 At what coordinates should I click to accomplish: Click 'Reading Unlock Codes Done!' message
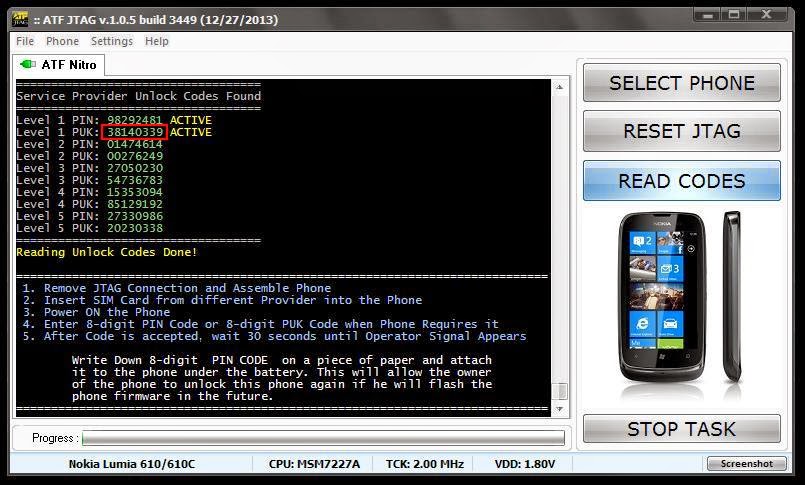pos(107,252)
